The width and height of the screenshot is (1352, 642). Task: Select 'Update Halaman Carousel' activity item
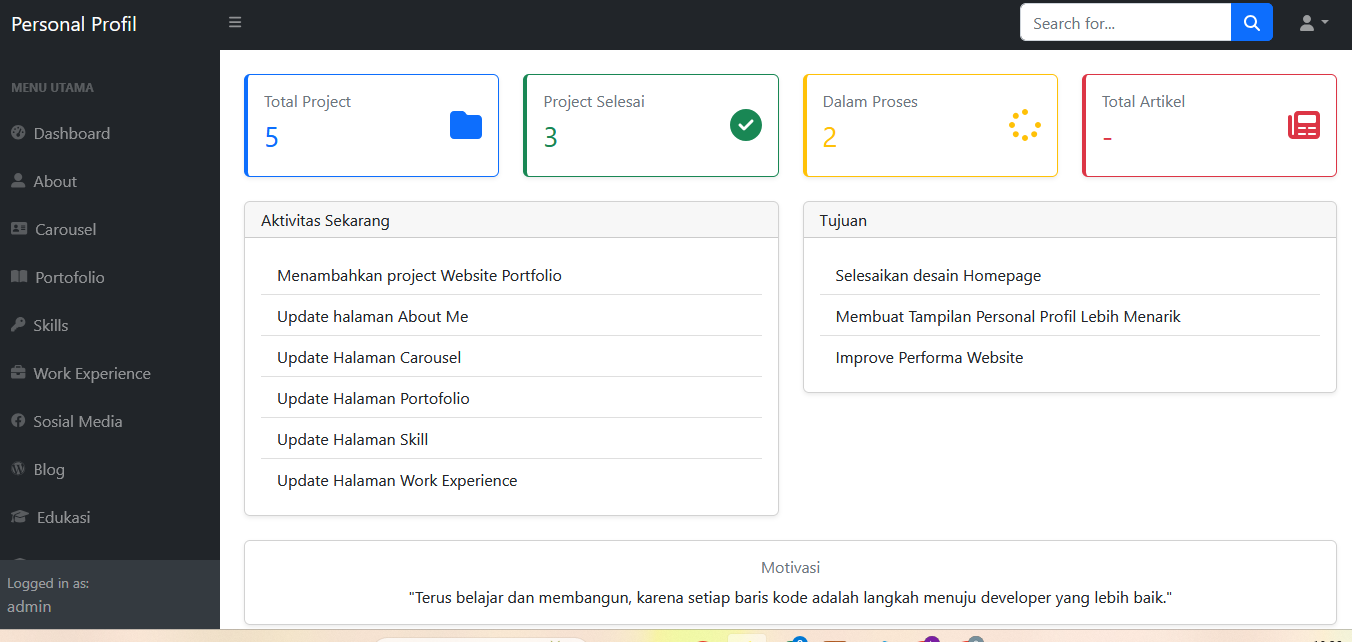pos(369,358)
